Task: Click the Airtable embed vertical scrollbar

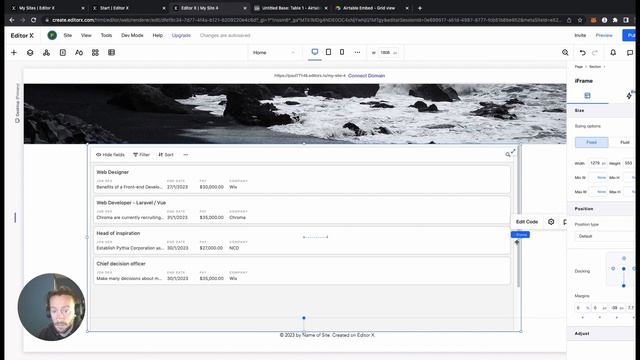Action: (518, 216)
